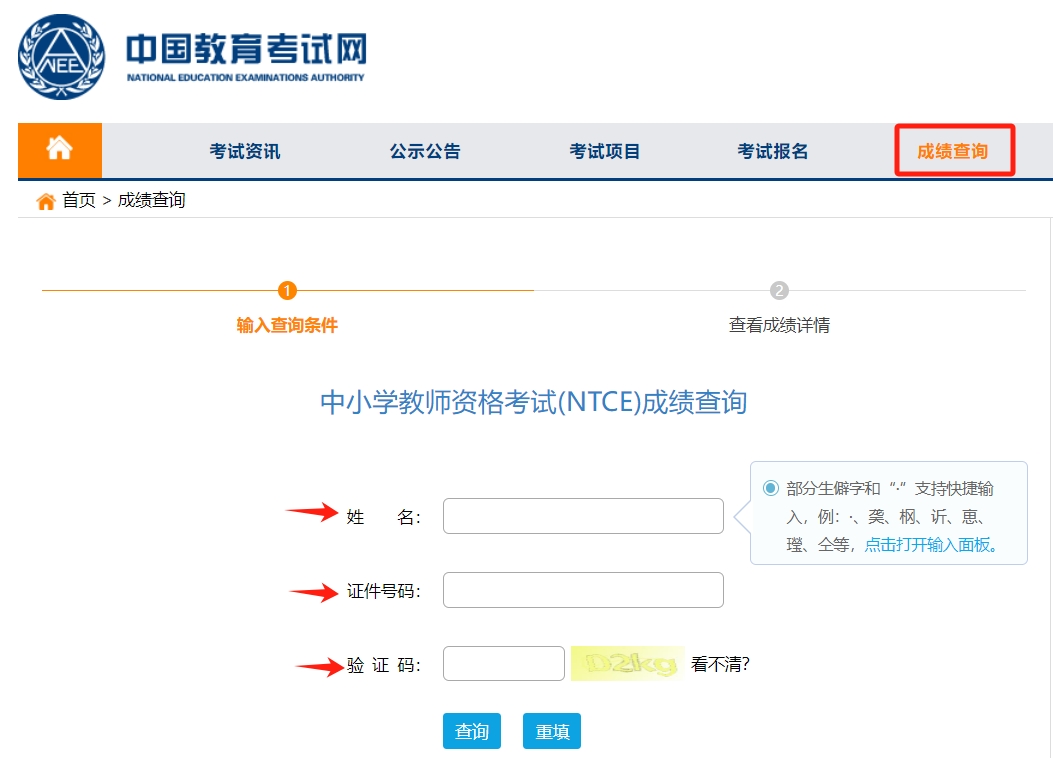Click the house icon in the breadcrumb

click(45, 200)
